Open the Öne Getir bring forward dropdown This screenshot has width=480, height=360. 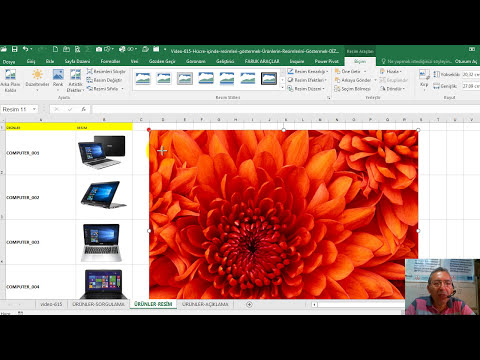(365, 71)
